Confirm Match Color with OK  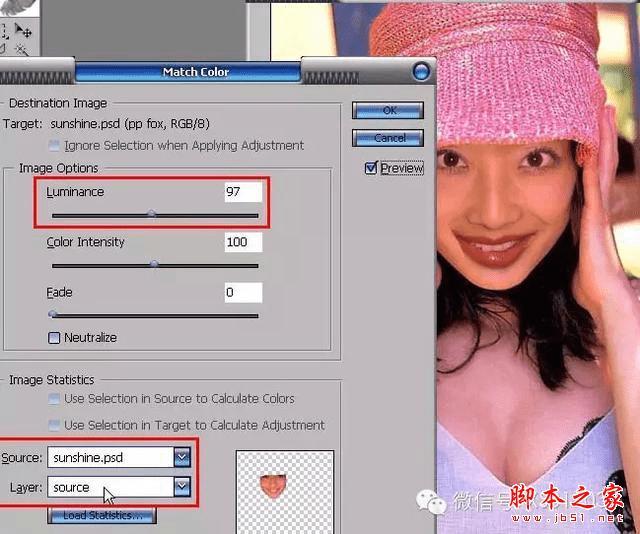pos(388,111)
